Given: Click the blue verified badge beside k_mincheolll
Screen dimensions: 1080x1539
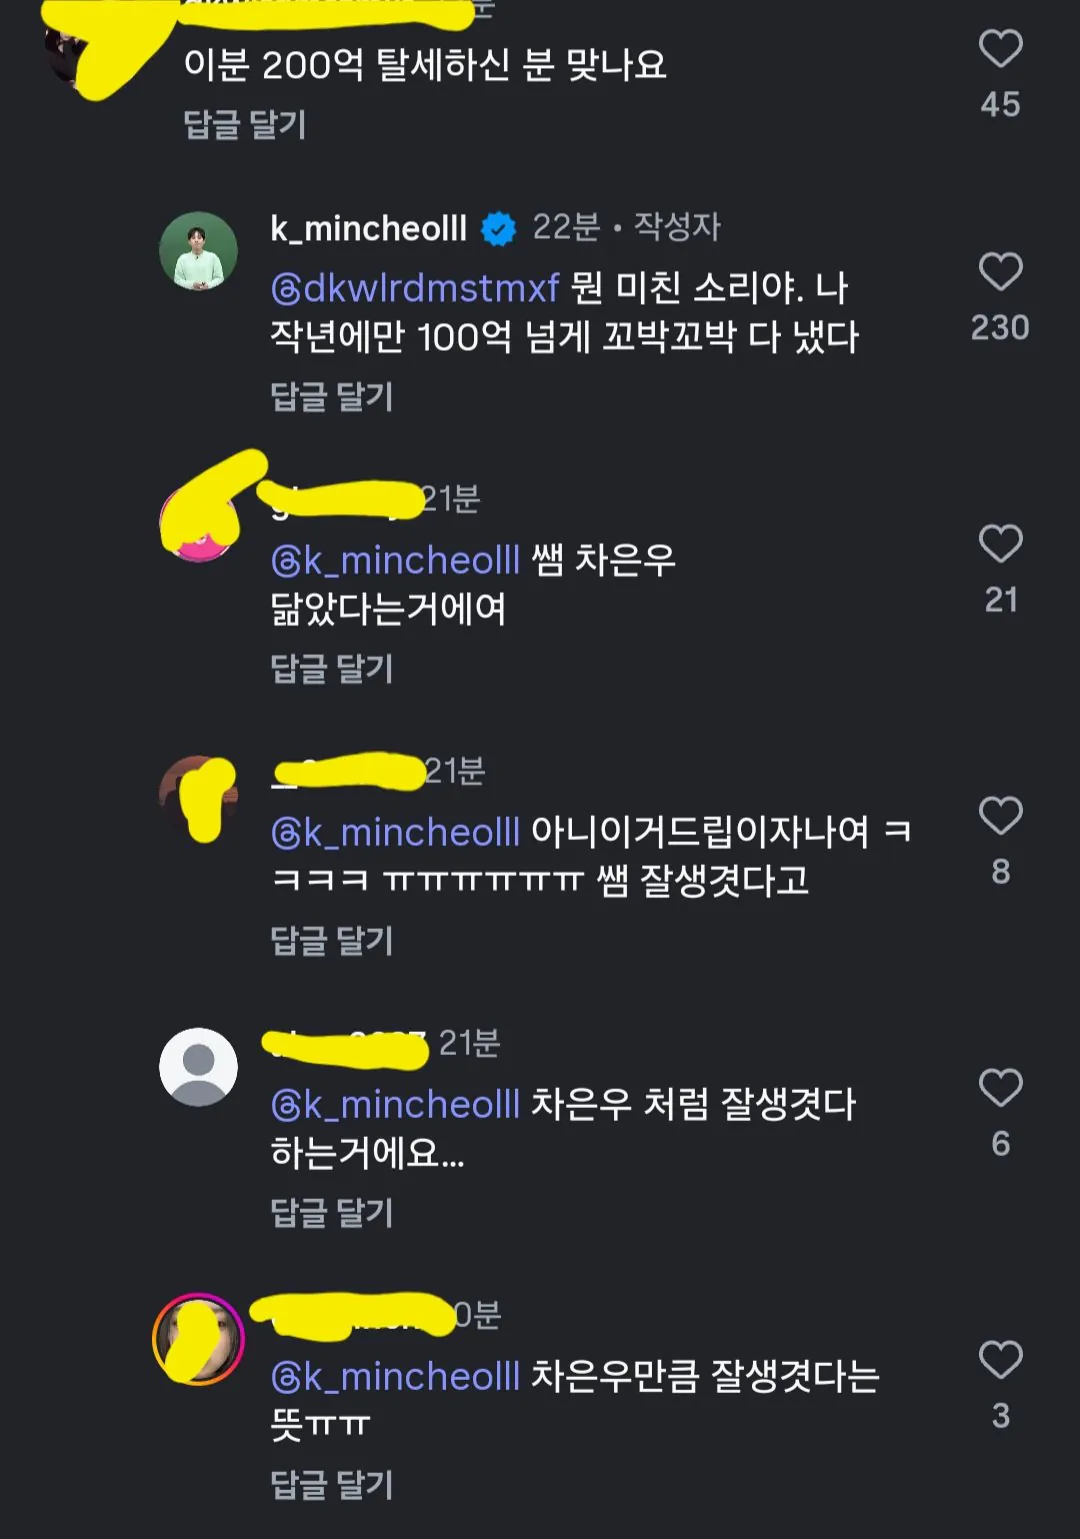Looking at the screenshot, I should click(498, 228).
